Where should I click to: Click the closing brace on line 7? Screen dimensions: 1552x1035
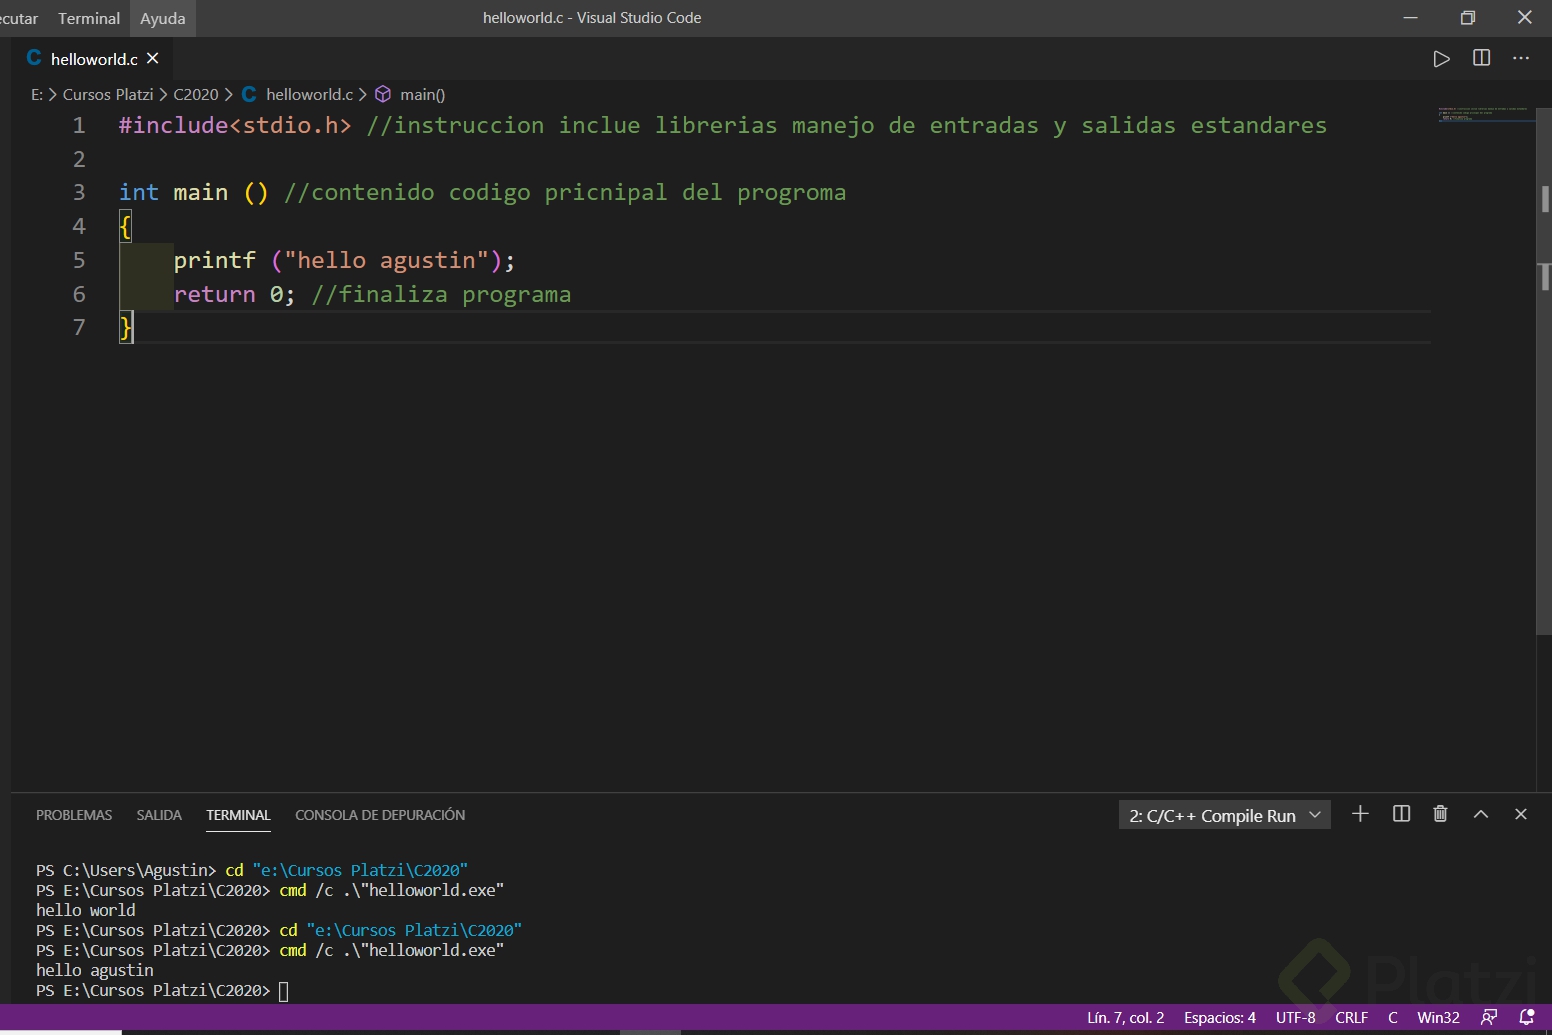pyautogui.click(x=125, y=327)
